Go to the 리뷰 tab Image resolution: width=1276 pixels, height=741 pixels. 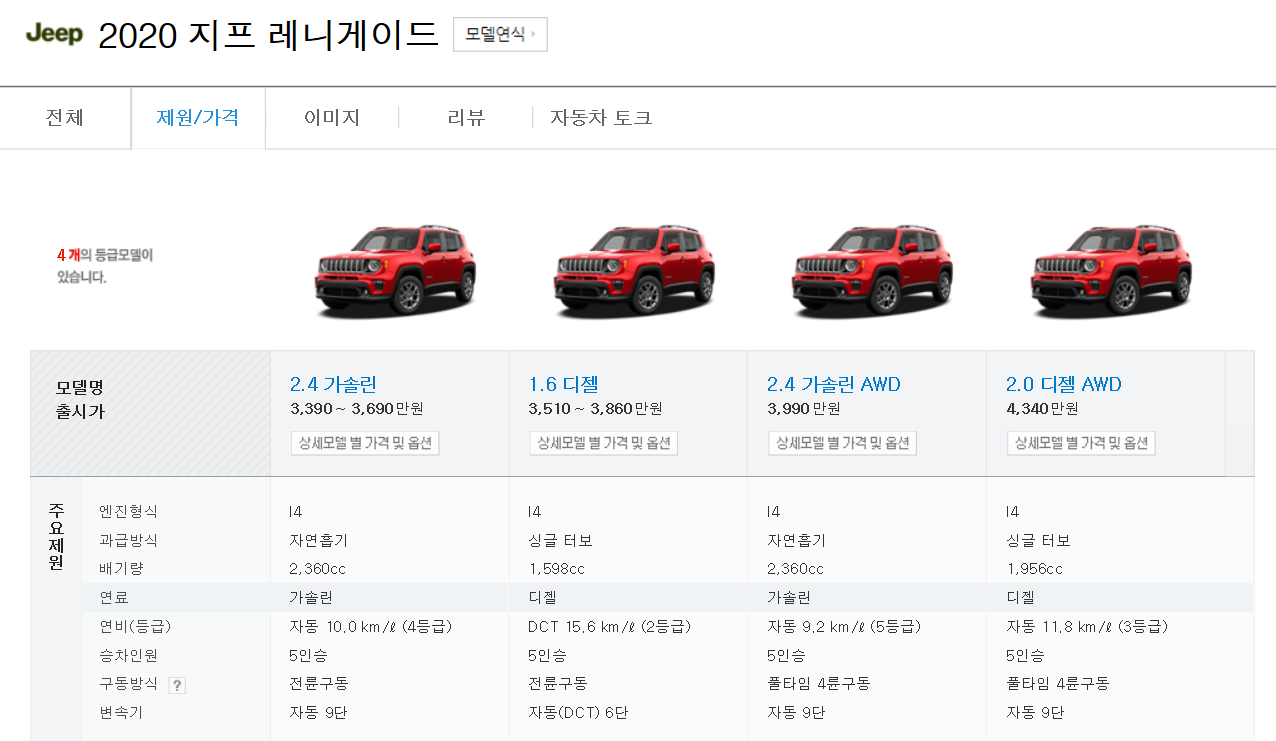(466, 118)
